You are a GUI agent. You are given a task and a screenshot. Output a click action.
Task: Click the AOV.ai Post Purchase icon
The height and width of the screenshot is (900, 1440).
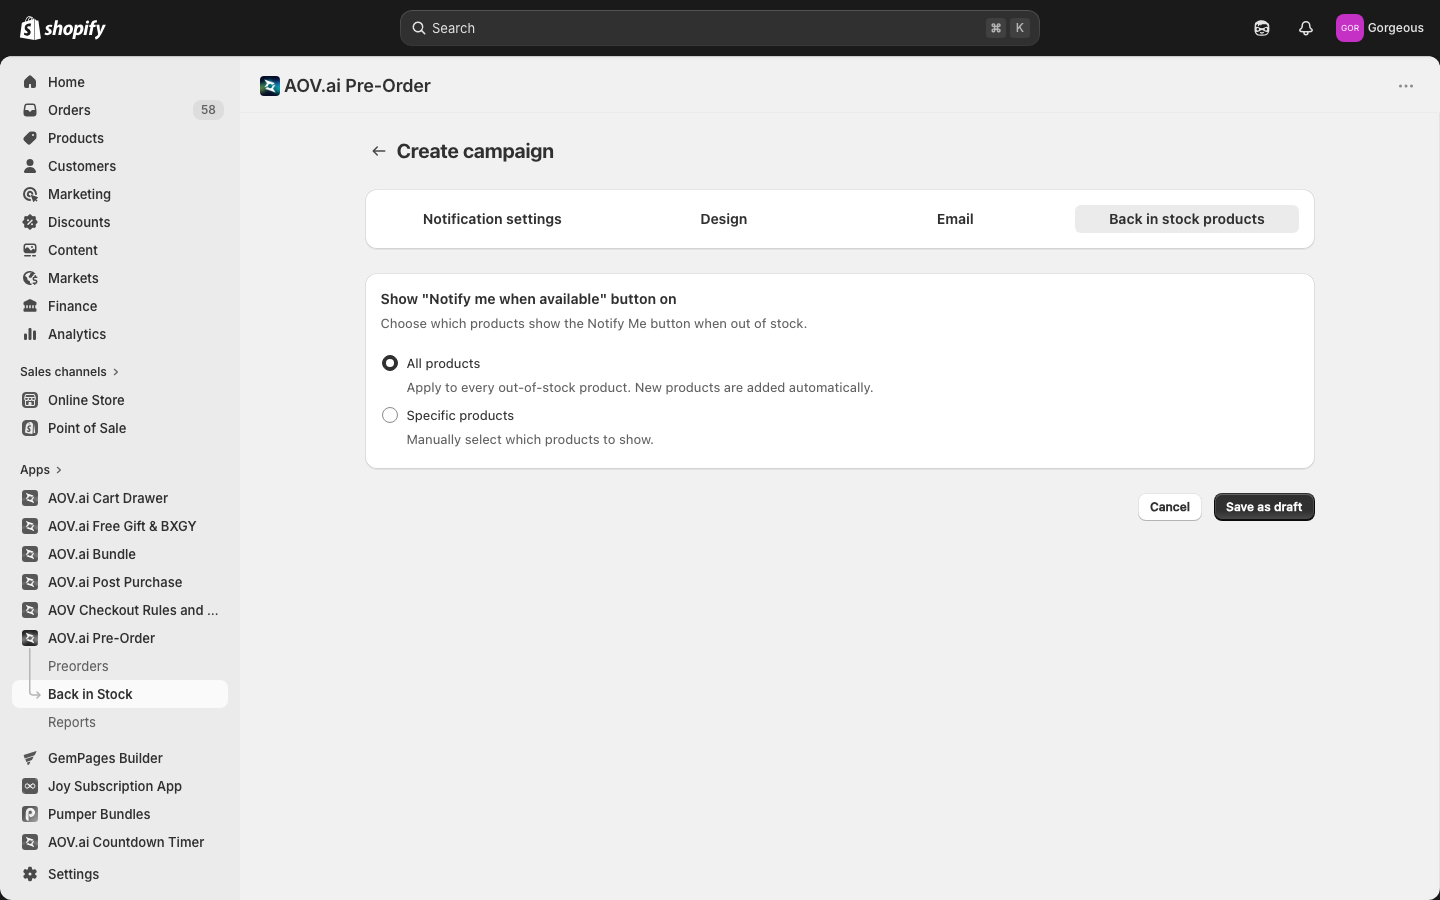[x=30, y=582]
